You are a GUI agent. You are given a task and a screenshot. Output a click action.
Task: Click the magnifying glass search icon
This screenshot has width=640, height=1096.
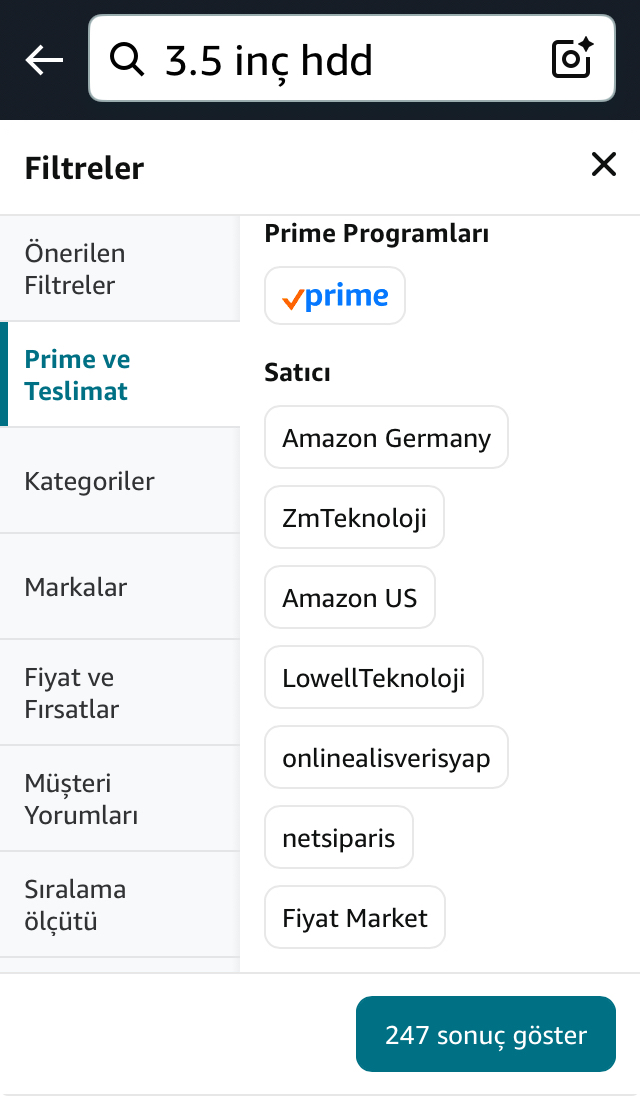click(x=127, y=59)
